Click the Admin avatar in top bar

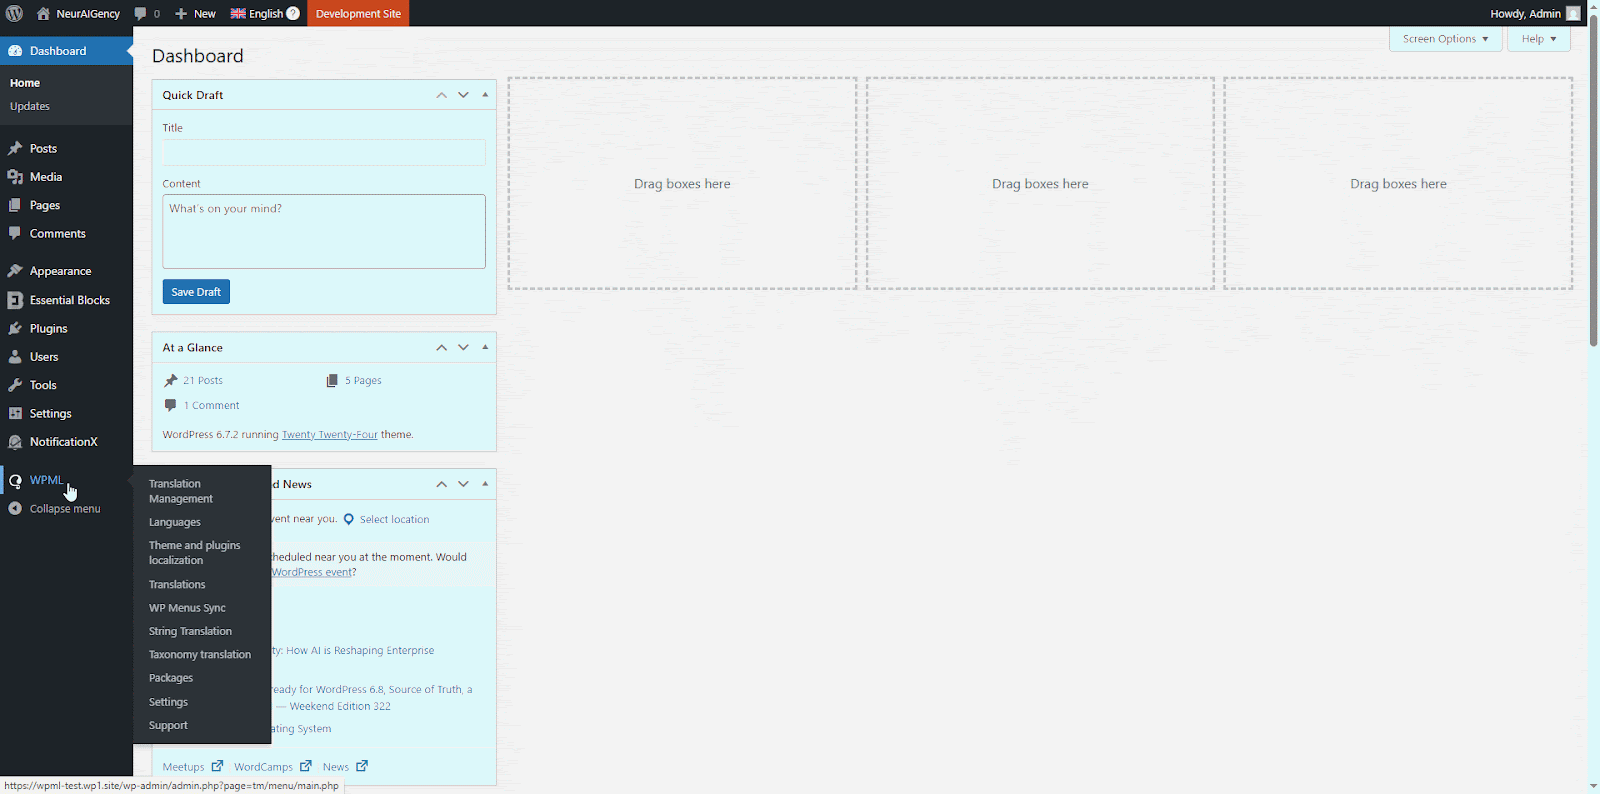click(x=1573, y=14)
